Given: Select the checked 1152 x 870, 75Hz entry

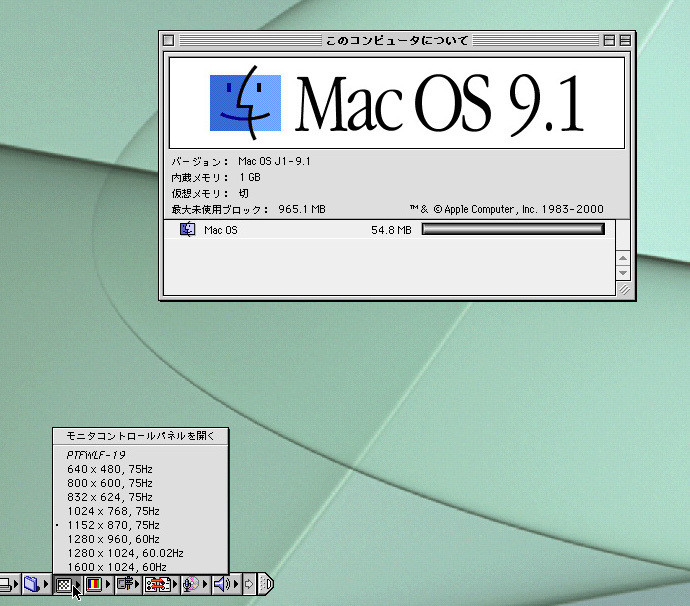Looking at the screenshot, I should pyautogui.click(x=140, y=525).
